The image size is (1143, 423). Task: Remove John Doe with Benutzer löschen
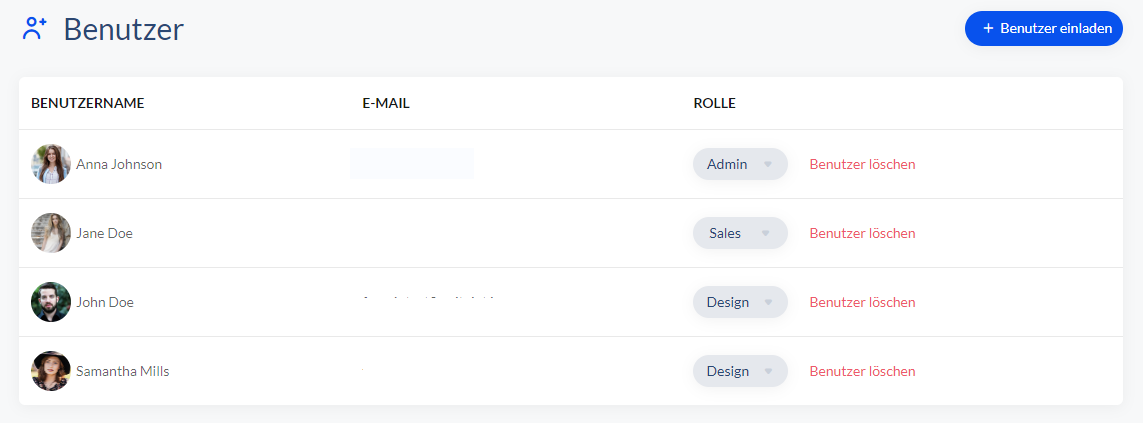[862, 302]
